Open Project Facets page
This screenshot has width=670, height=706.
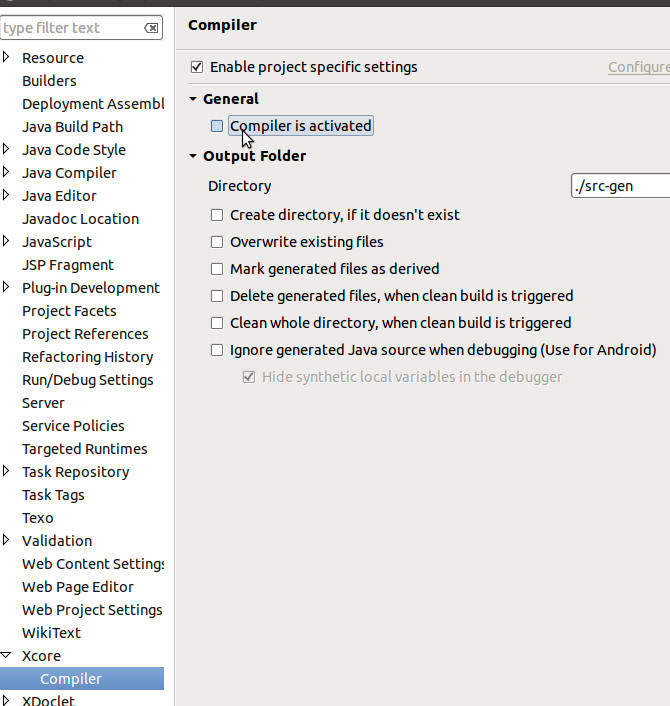[69, 311]
